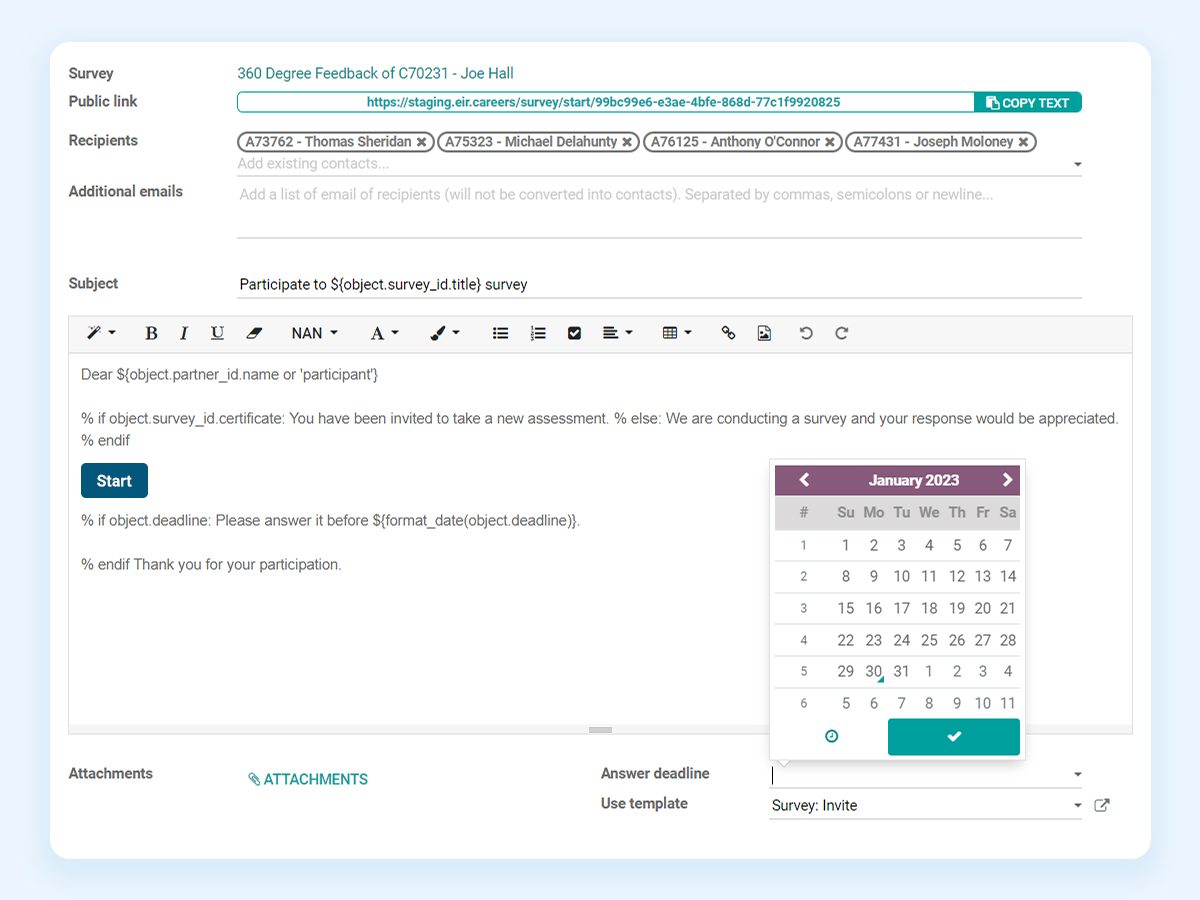Image resolution: width=1200 pixels, height=900 pixels.
Task: Toggle italic formatting
Action: click(184, 333)
